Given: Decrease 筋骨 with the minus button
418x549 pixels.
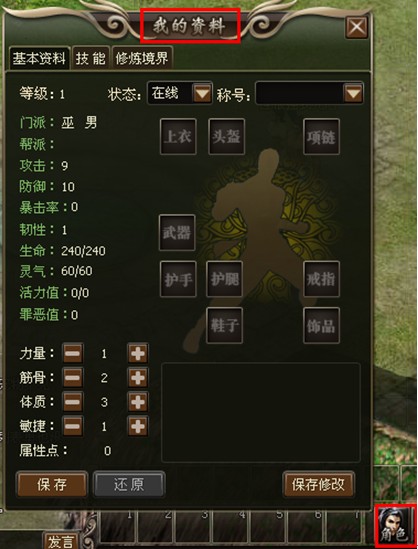Looking at the screenshot, I should point(73,378).
